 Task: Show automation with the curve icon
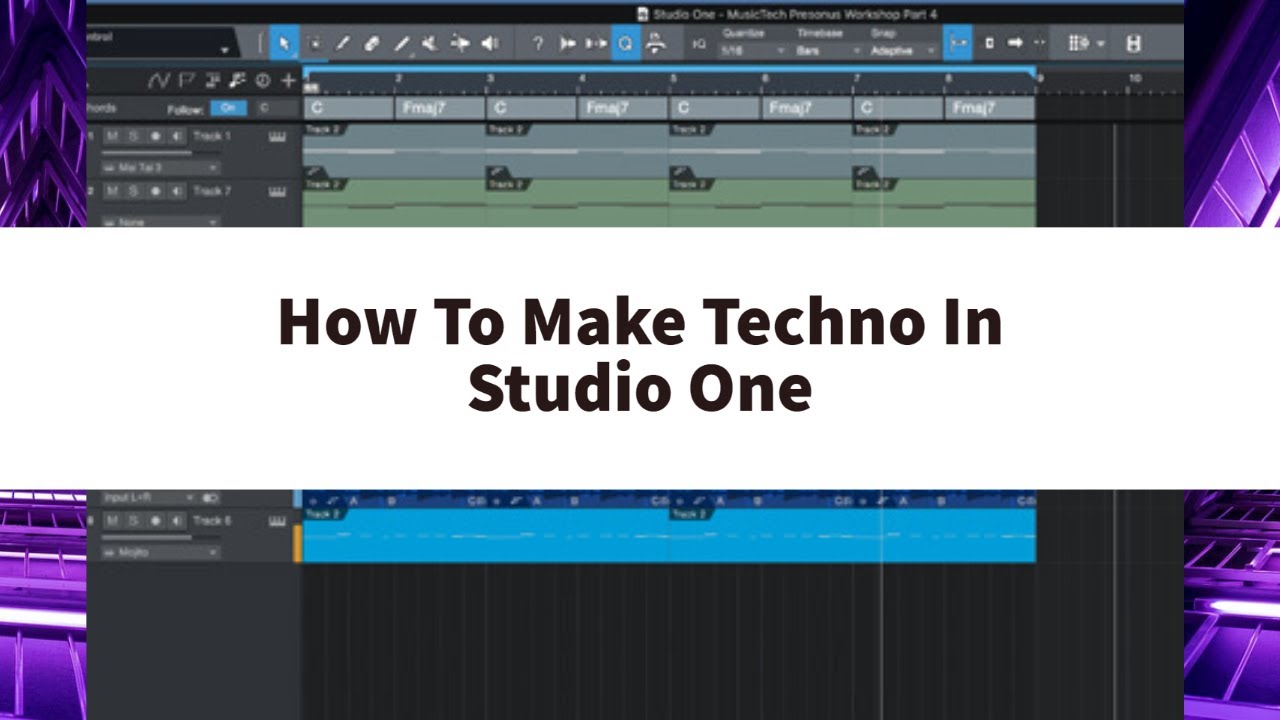[159, 80]
